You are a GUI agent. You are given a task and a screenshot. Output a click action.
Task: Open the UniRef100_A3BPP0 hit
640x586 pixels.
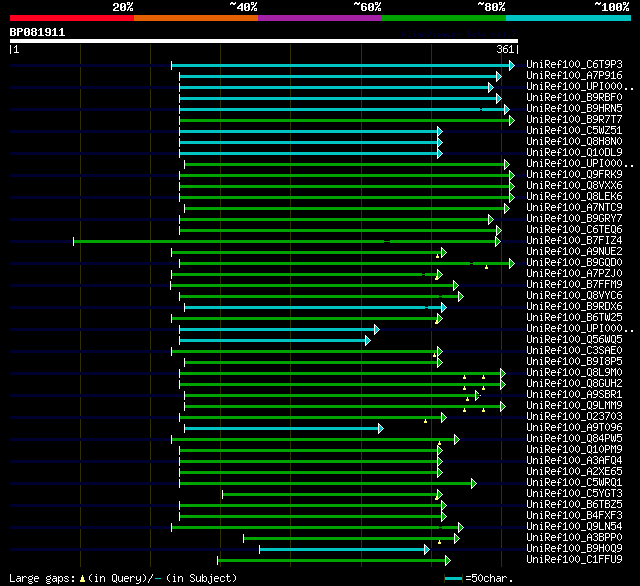click(x=574, y=538)
